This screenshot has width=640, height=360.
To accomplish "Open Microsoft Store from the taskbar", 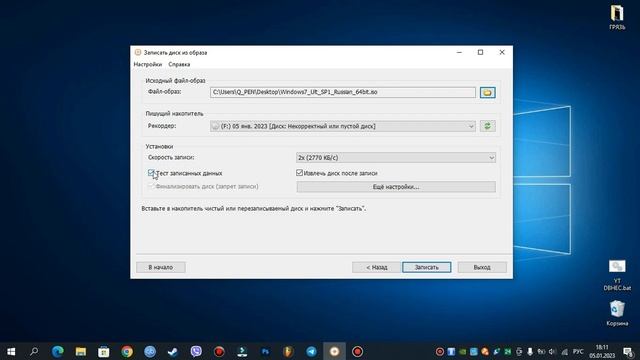I will coord(104,351).
